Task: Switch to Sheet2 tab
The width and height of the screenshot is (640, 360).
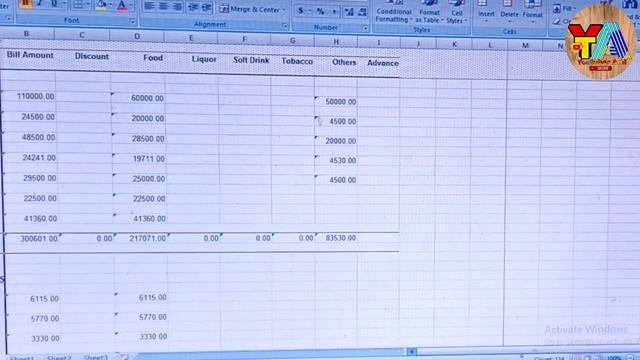Action: [59, 358]
